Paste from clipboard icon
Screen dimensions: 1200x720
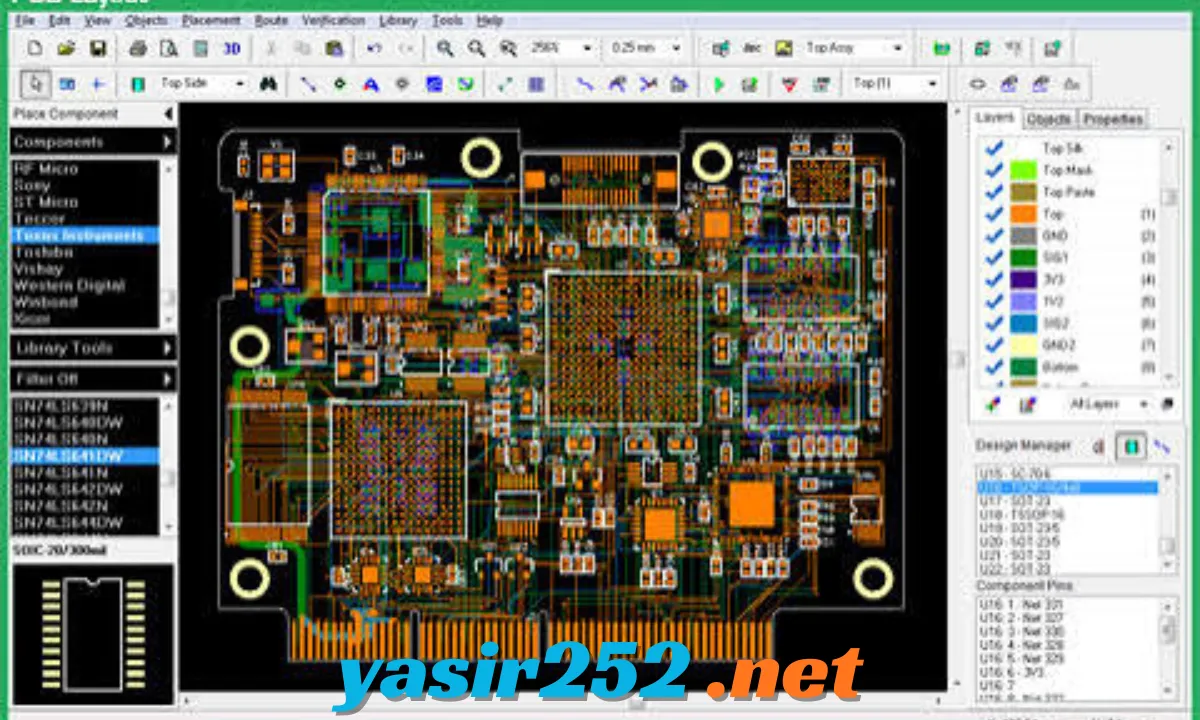(335, 48)
